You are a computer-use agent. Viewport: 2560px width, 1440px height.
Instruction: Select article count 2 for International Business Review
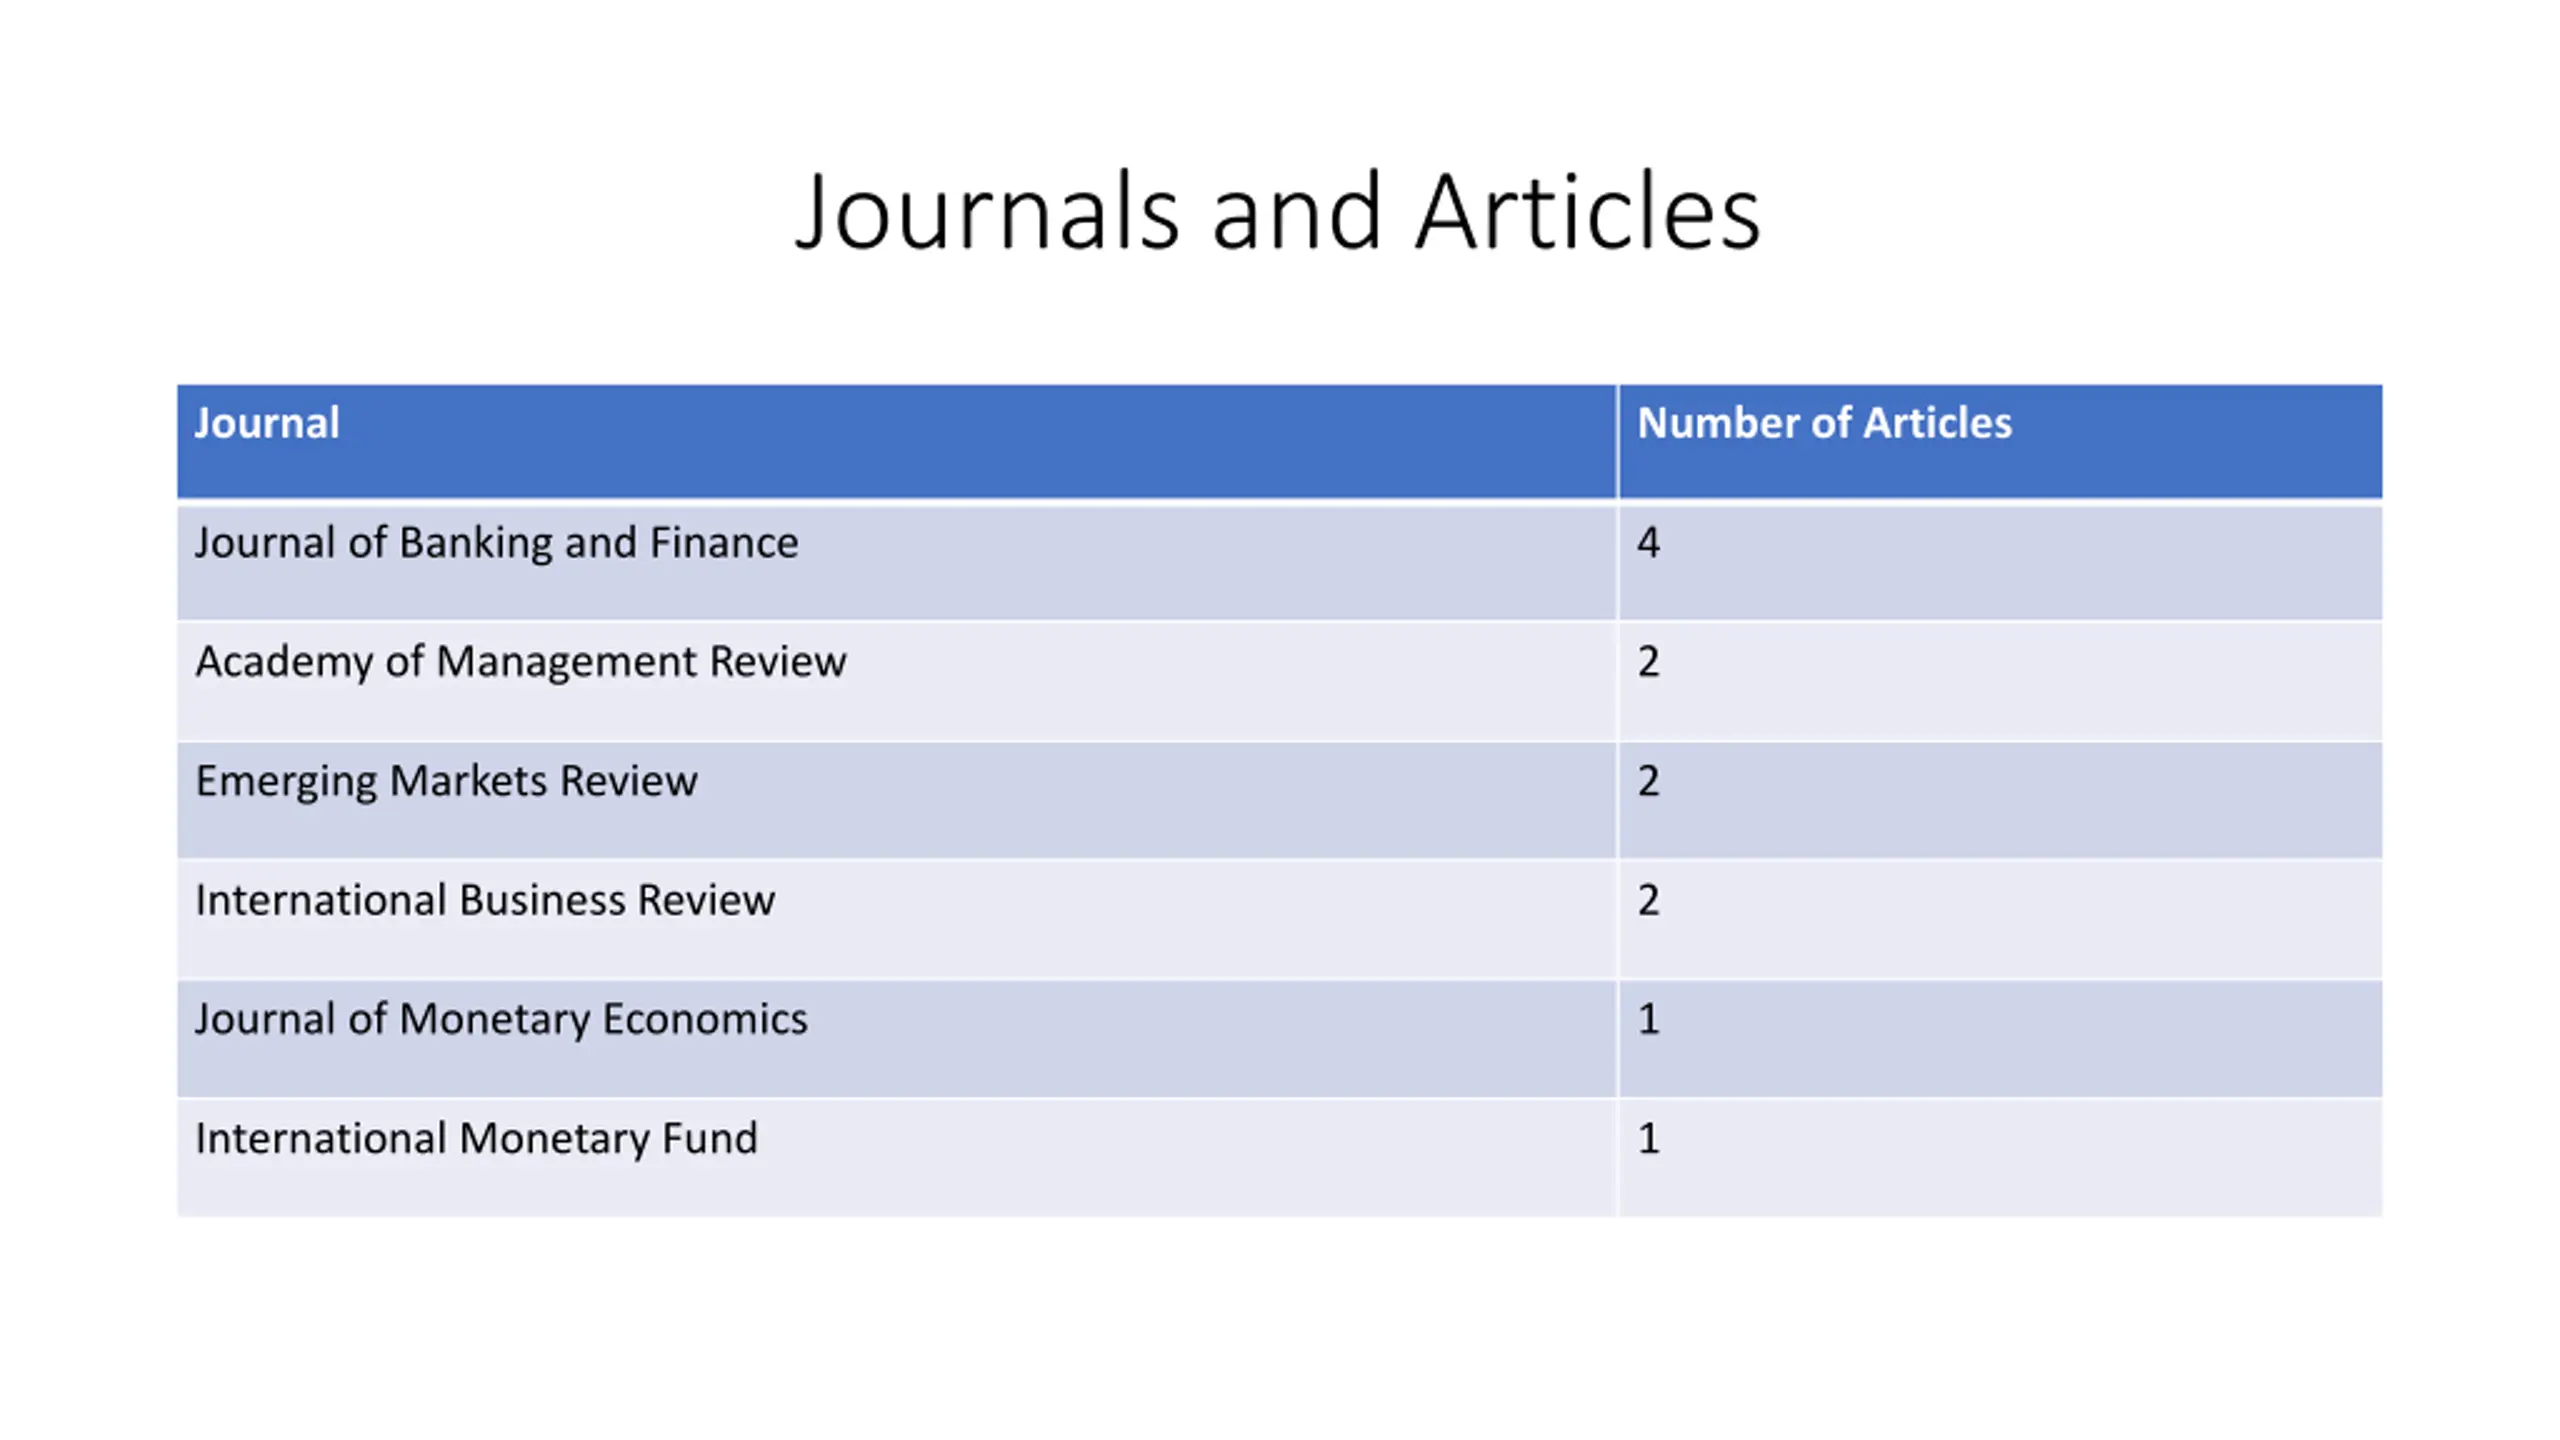2000,919
